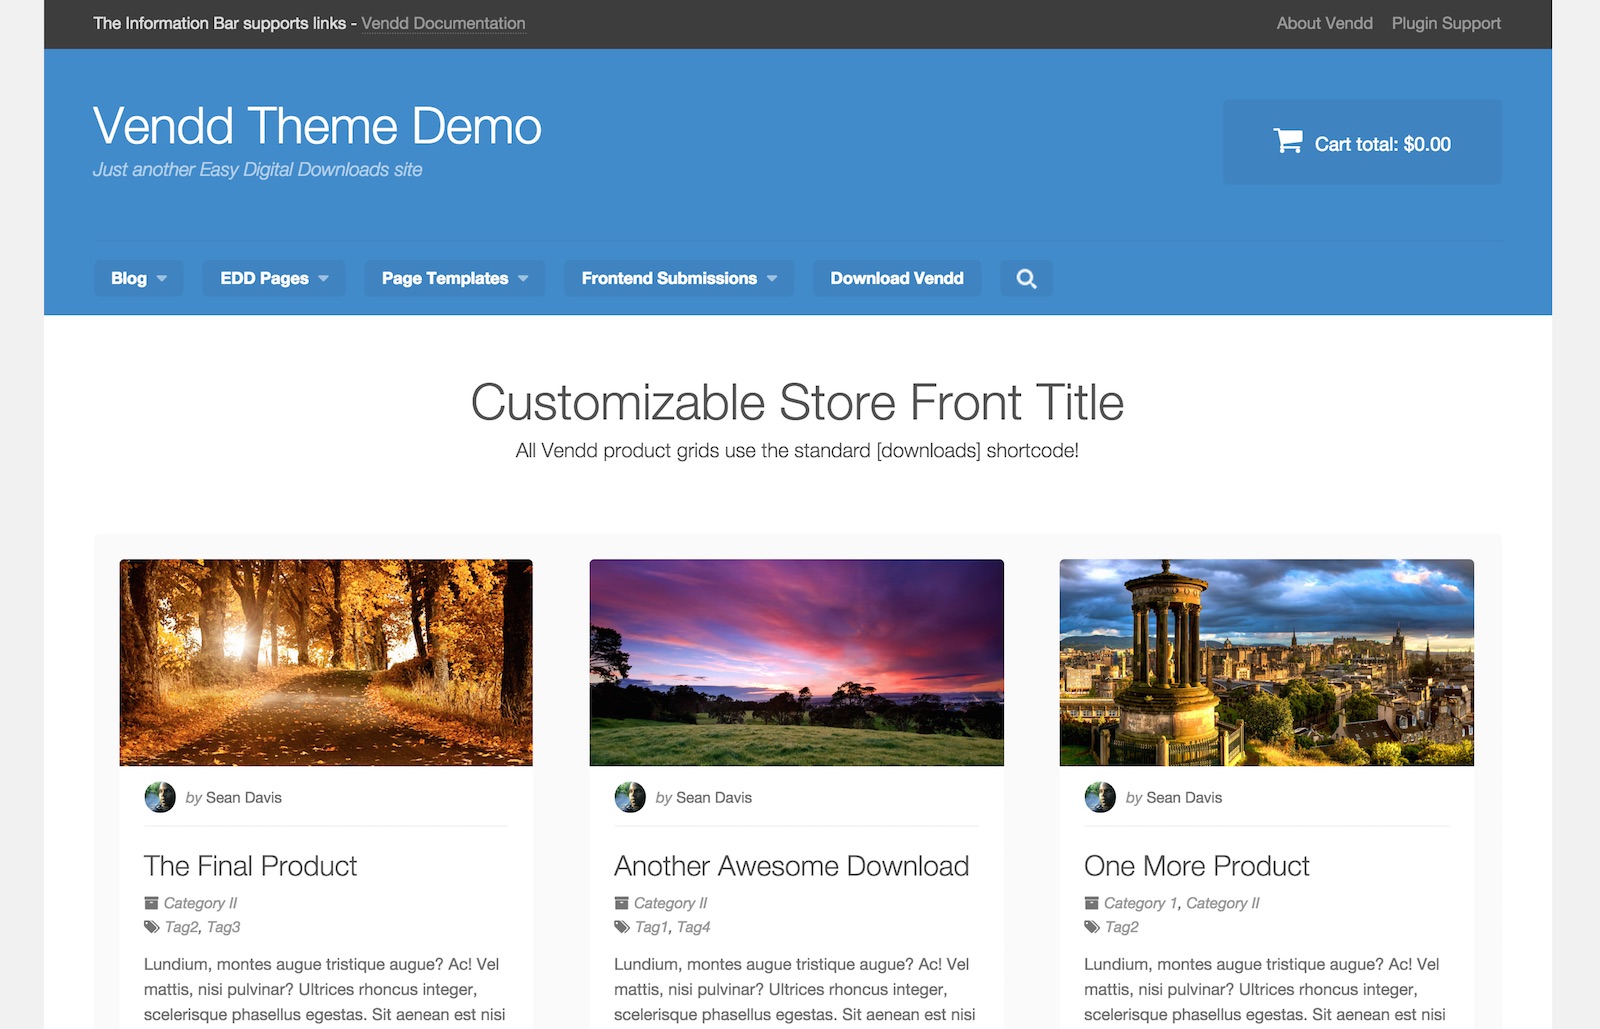Screen dimensions: 1600x1029
Task: Click tag icon under Another Awesome Download
Action: click(622, 927)
